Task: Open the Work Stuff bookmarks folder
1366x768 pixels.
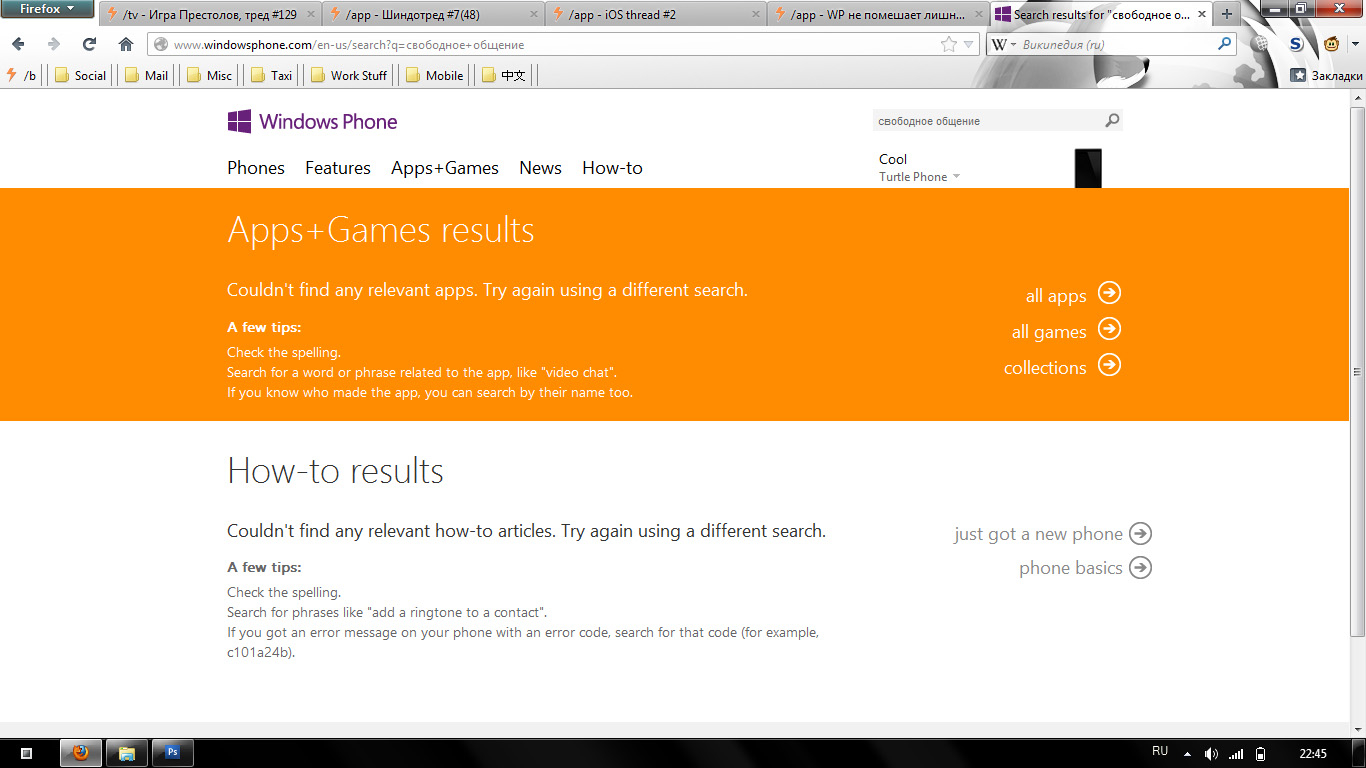Action: tap(349, 75)
